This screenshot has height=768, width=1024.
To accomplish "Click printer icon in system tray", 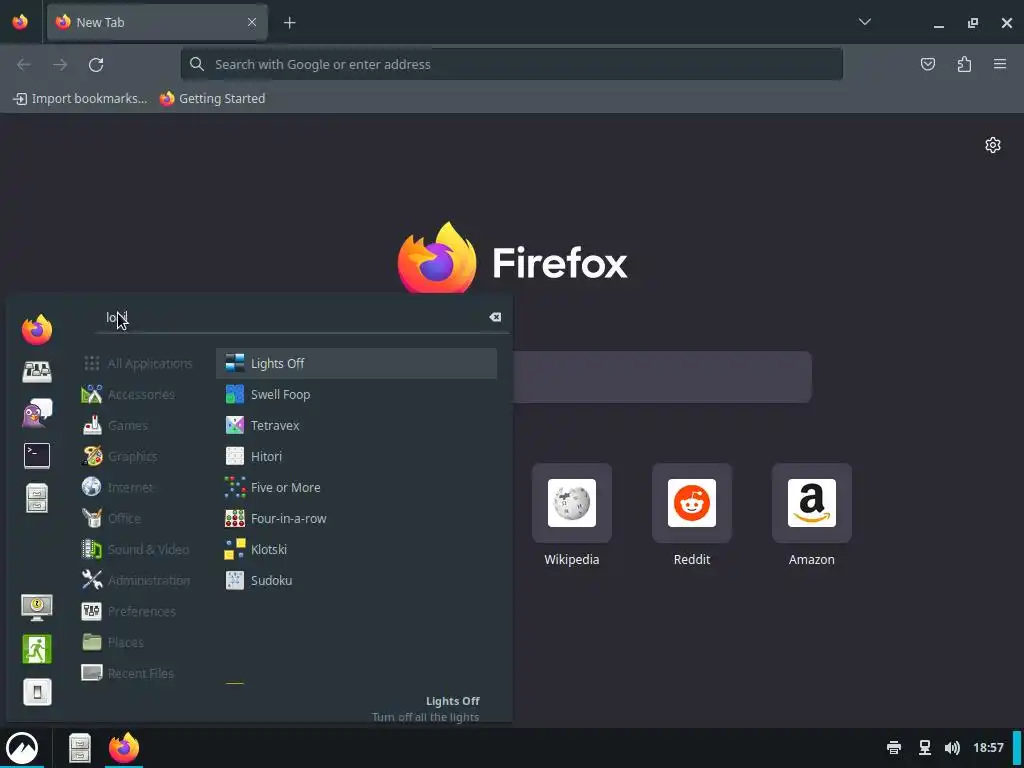I will point(894,748).
